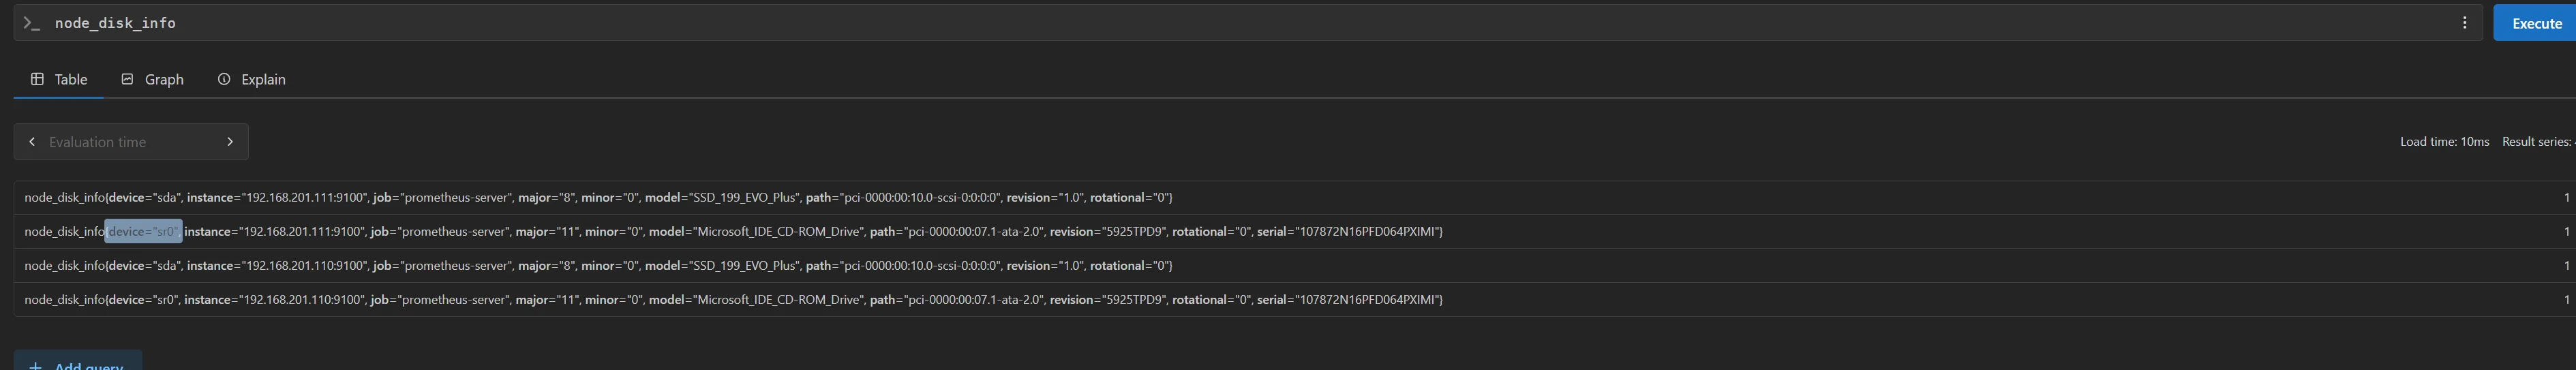Screen dimensions: 2576x370
Task: Run the query with the Execute button
Action: click(x=2535, y=23)
